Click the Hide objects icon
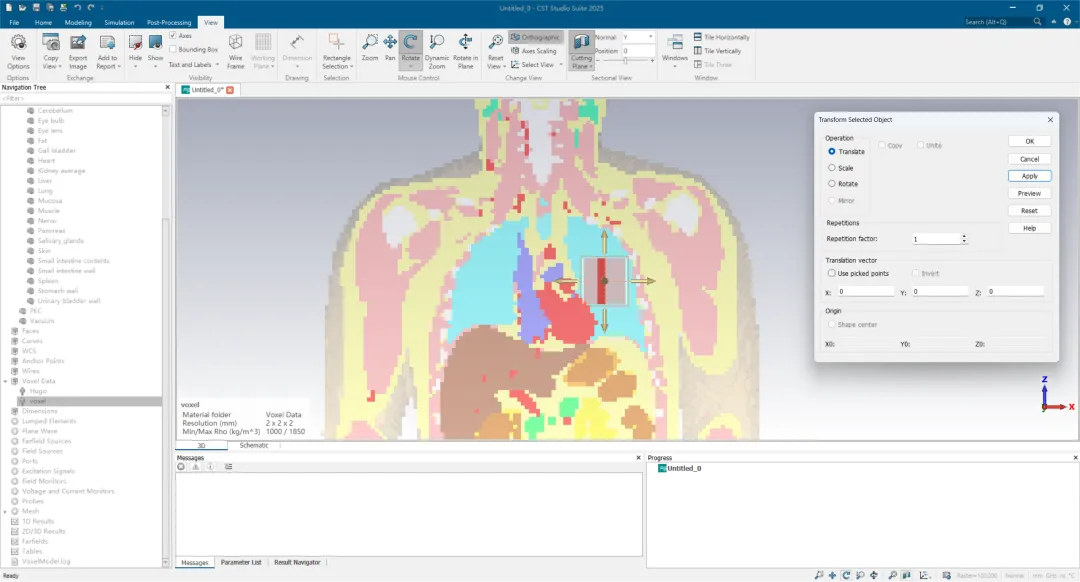1080x582 pixels. [x=135, y=43]
